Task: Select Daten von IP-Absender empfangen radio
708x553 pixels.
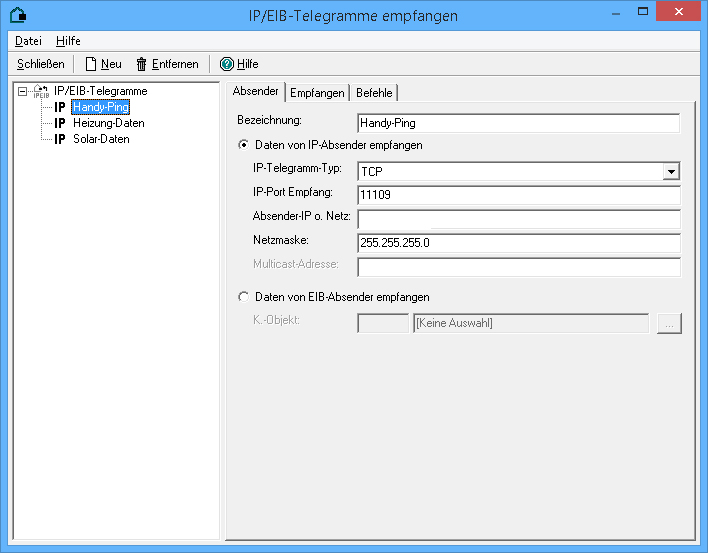Action: click(243, 145)
